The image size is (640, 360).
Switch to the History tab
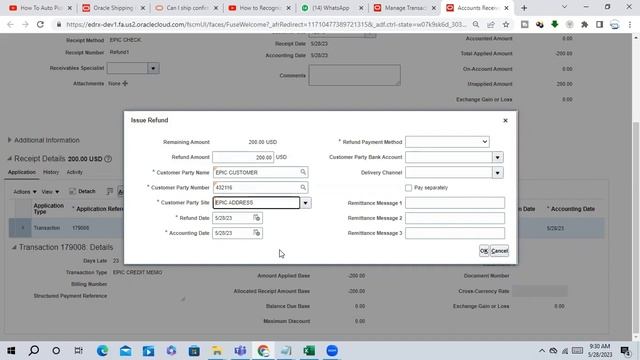51,172
